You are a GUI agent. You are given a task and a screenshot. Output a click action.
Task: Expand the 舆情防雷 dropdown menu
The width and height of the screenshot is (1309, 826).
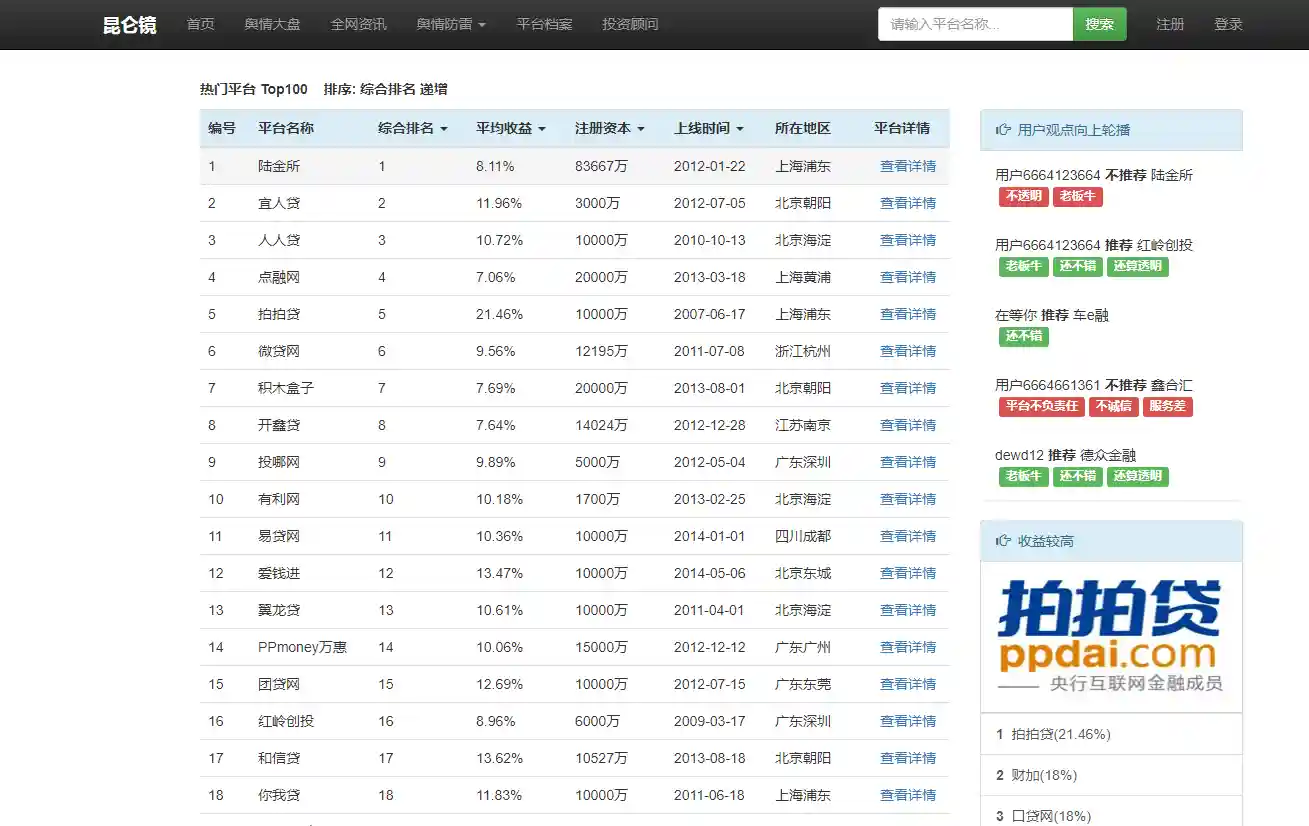pos(451,24)
